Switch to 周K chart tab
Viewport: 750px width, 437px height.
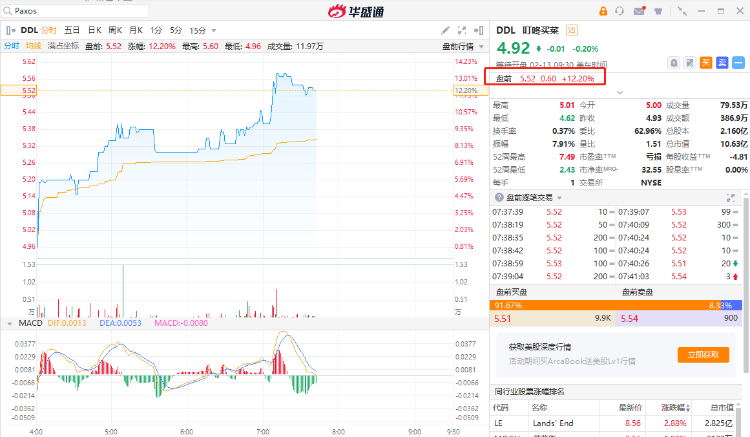[x=115, y=31]
